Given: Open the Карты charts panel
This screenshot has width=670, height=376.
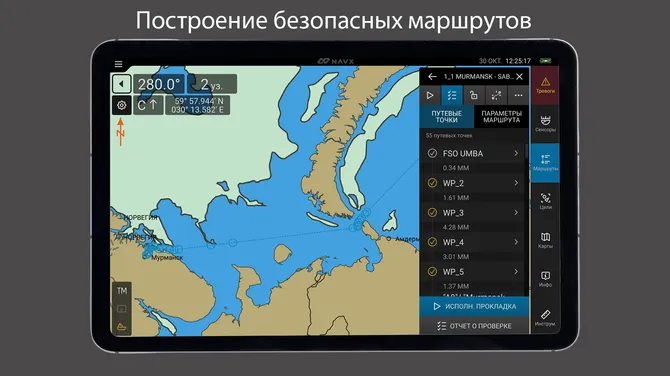Looking at the screenshot, I should pyautogui.click(x=545, y=240).
